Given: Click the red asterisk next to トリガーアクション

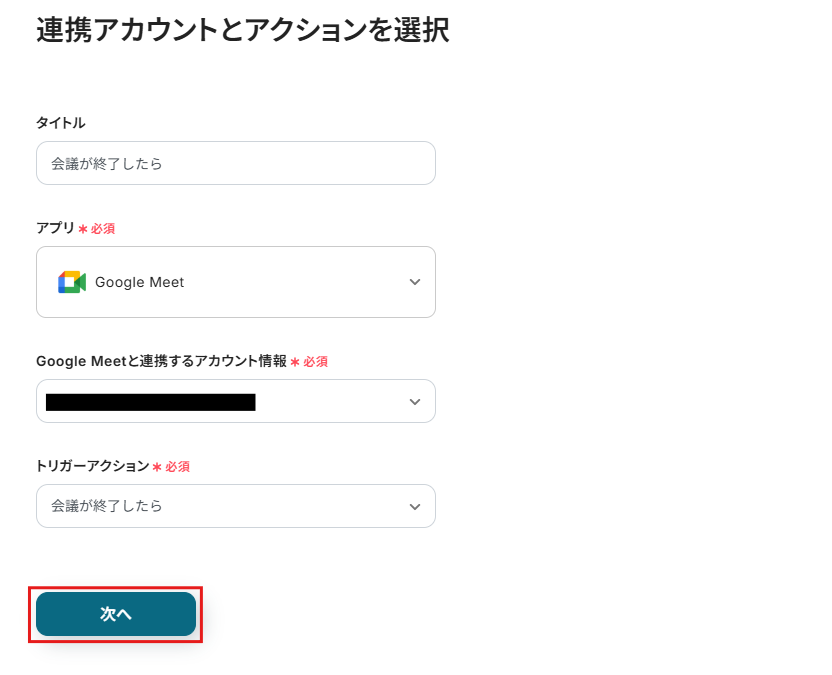Looking at the screenshot, I should click(x=157, y=467).
